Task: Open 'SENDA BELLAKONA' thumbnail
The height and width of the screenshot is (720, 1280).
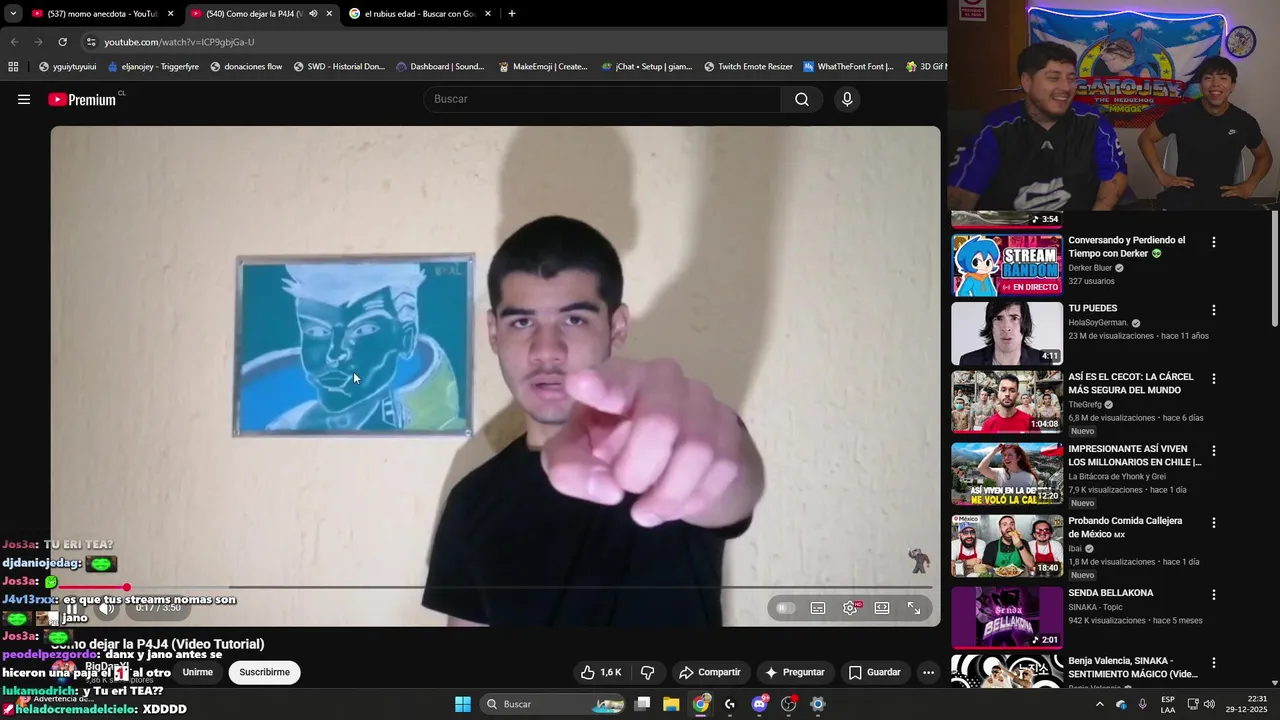Action: (1007, 618)
